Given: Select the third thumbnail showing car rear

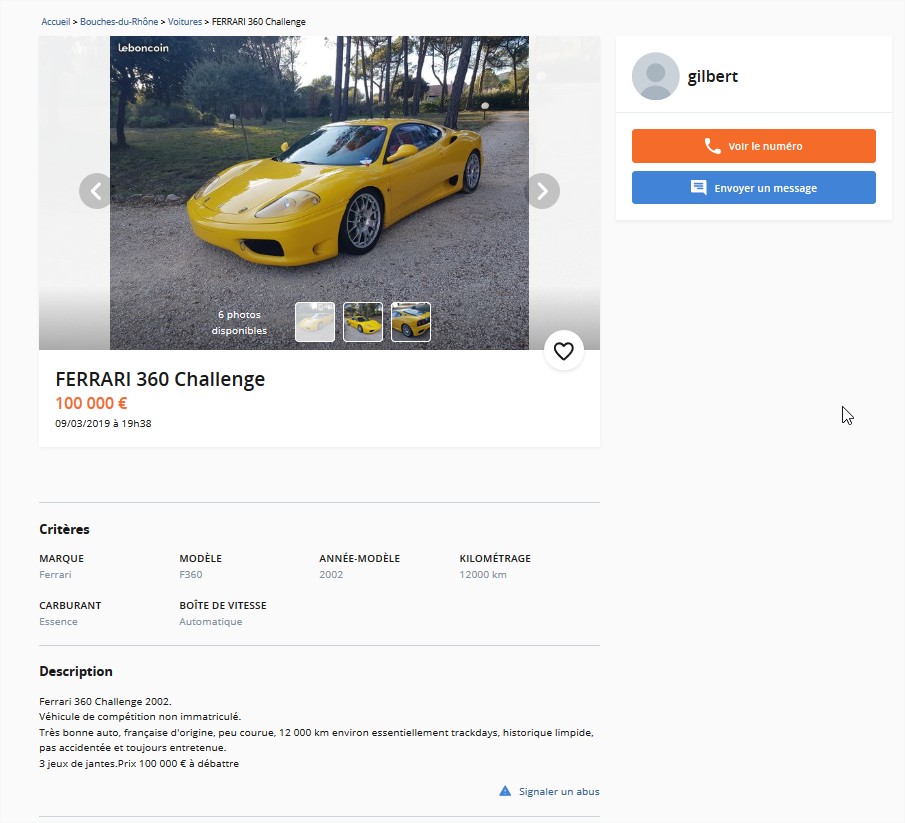Looking at the screenshot, I should 410,322.
